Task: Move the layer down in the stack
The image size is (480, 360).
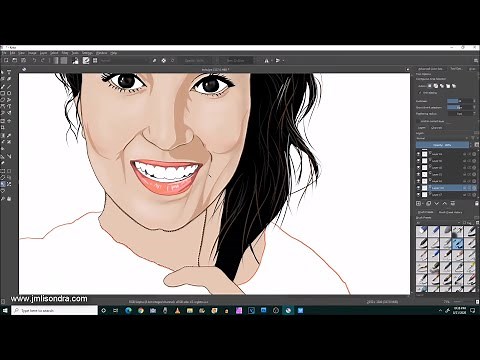Action: (437, 203)
